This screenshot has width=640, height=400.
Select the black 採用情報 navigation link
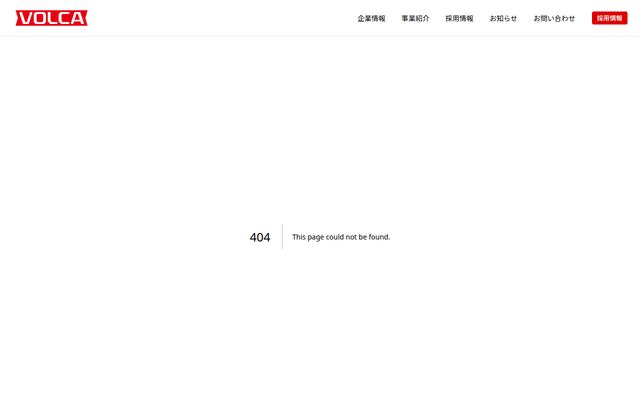[x=459, y=18]
